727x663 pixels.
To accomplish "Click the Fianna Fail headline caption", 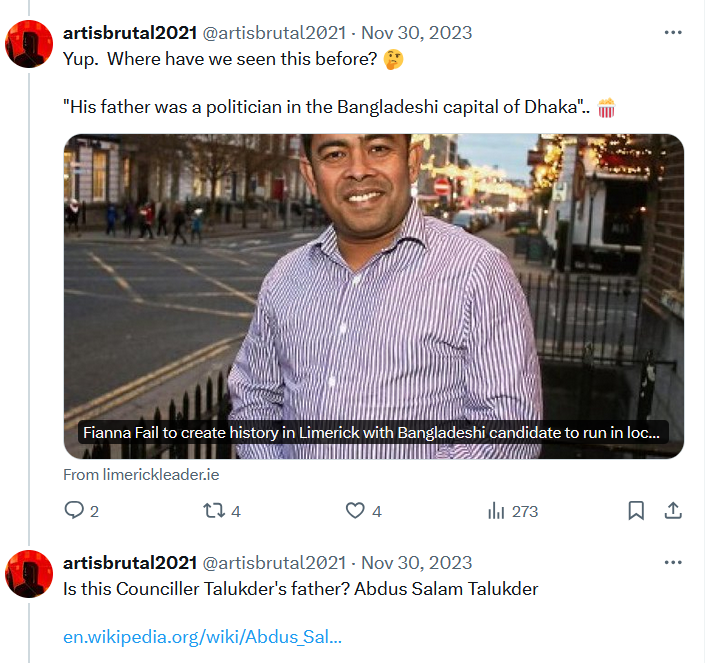I will point(373,432).
